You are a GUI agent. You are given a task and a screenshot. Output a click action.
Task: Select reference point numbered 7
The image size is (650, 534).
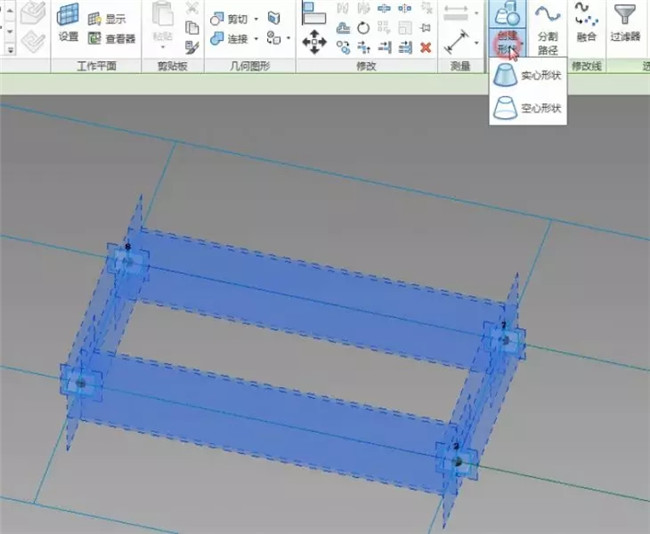click(x=505, y=340)
